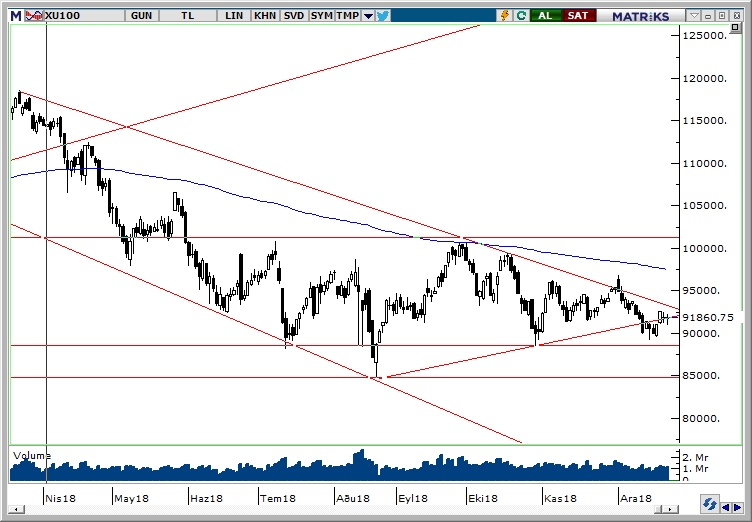Click the blue swap arrows icon

[x=709, y=505]
